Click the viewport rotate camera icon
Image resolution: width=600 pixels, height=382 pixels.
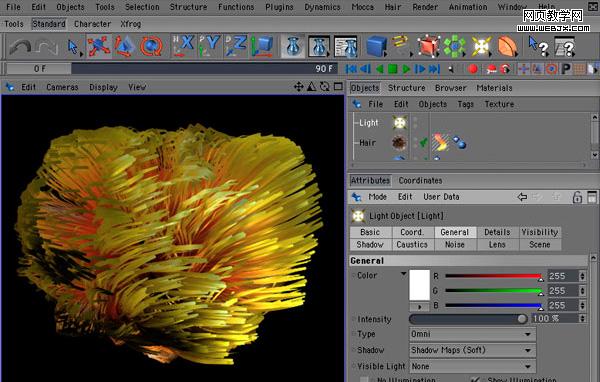coord(324,87)
